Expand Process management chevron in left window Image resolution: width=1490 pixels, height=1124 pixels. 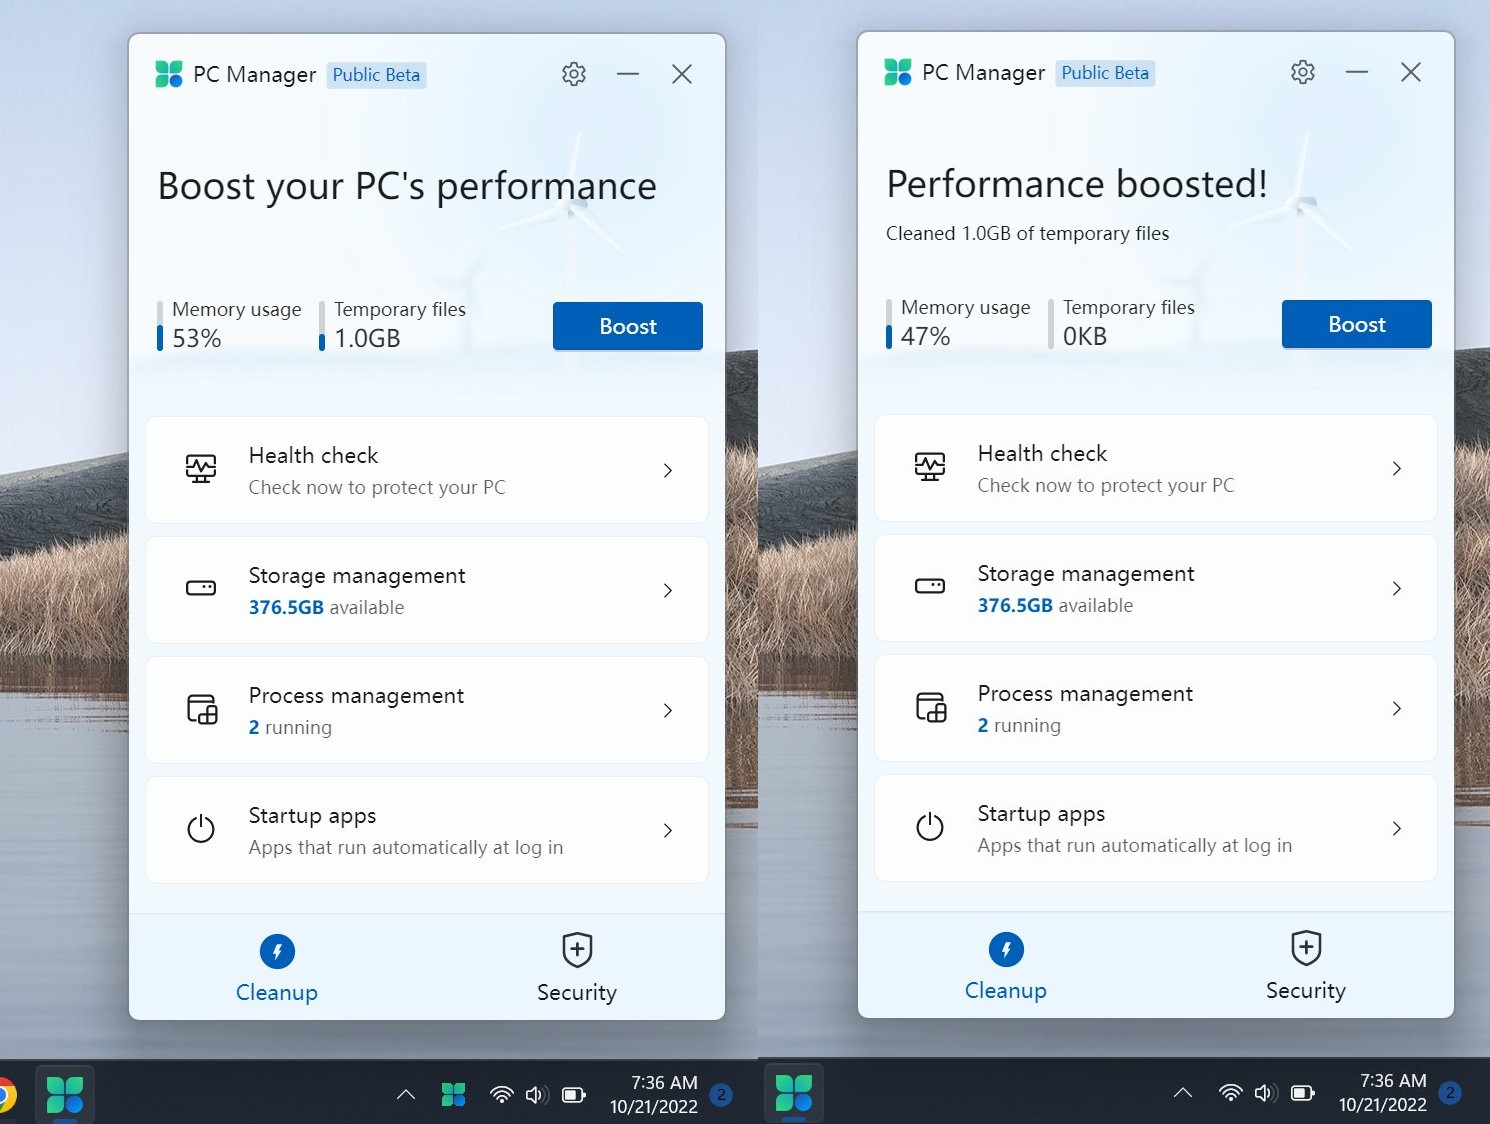pyautogui.click(x=668, y=710)
